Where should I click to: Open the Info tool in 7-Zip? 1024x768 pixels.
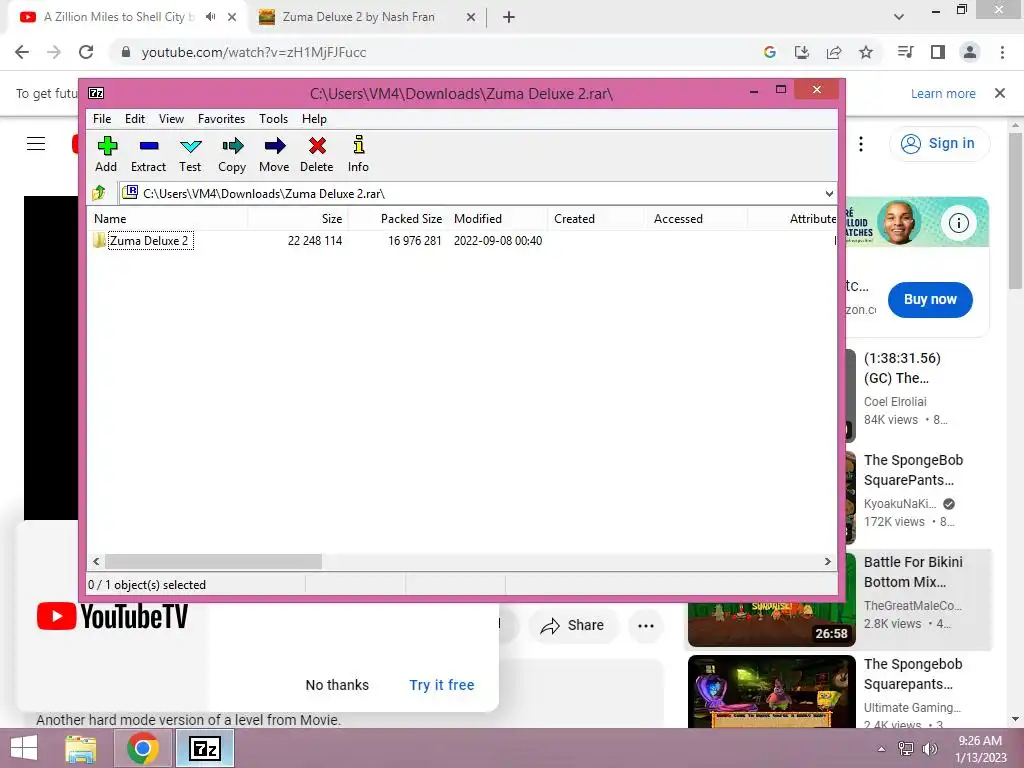[358, 155]
